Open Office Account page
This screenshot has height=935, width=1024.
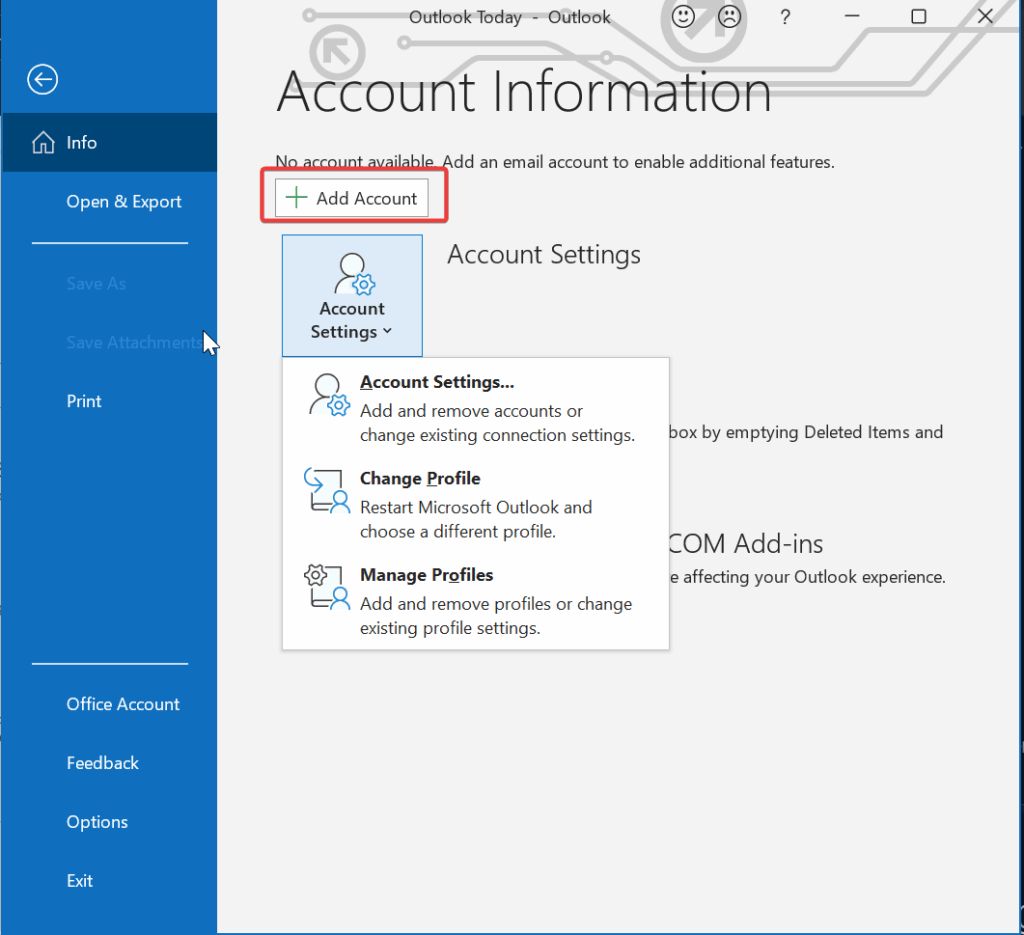point(123,704)
